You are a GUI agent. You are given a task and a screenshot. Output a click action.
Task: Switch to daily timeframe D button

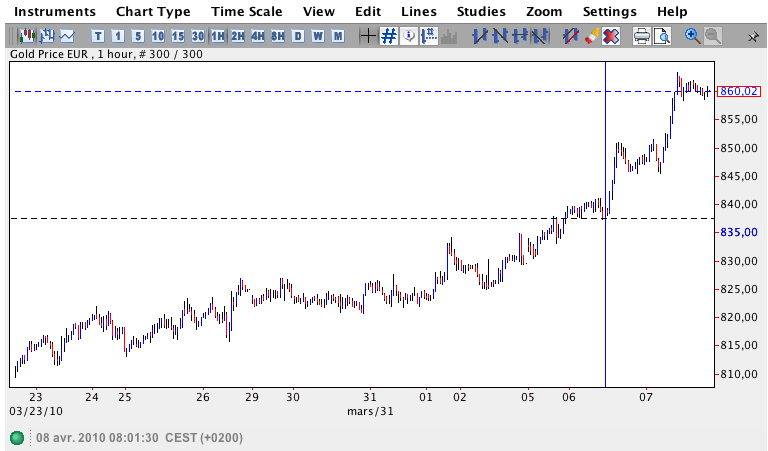[x=298, y=36]
